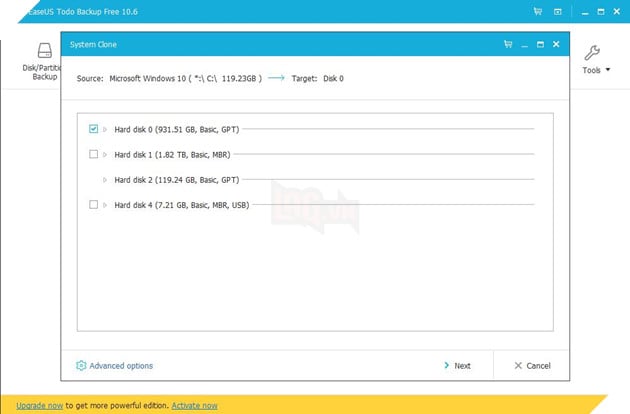Click the Cancel button
This screenshot has width=630, height=414.
pos(532,366)
